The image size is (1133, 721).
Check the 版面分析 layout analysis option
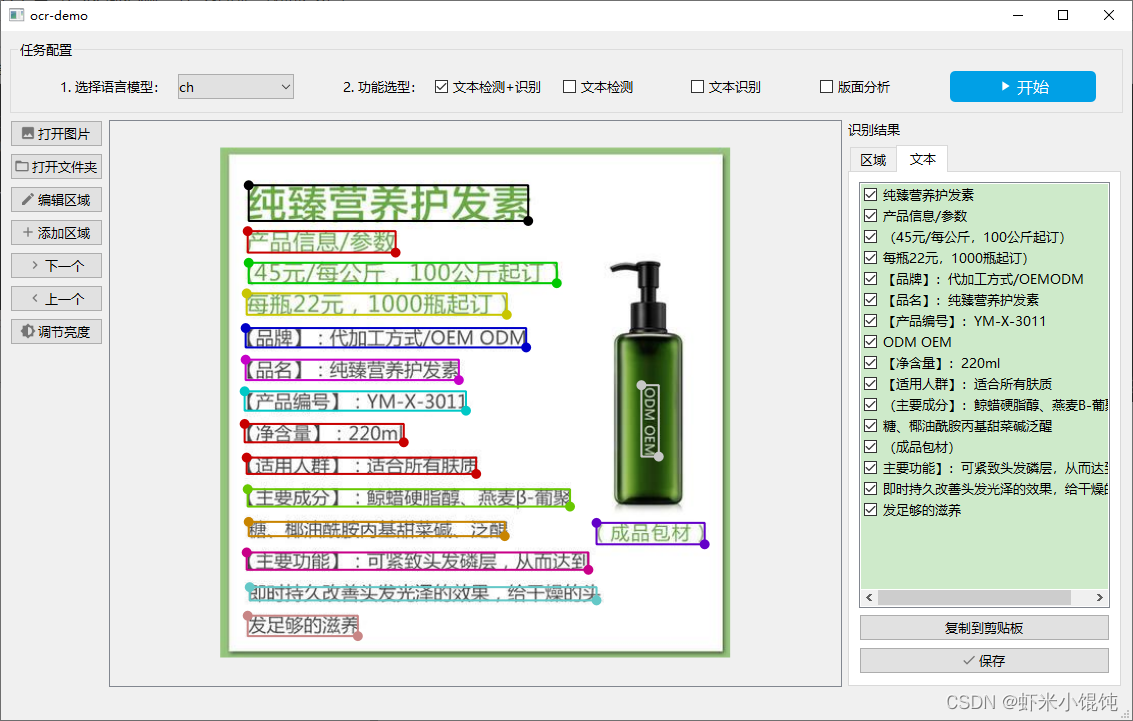click(x=826, y=86)
